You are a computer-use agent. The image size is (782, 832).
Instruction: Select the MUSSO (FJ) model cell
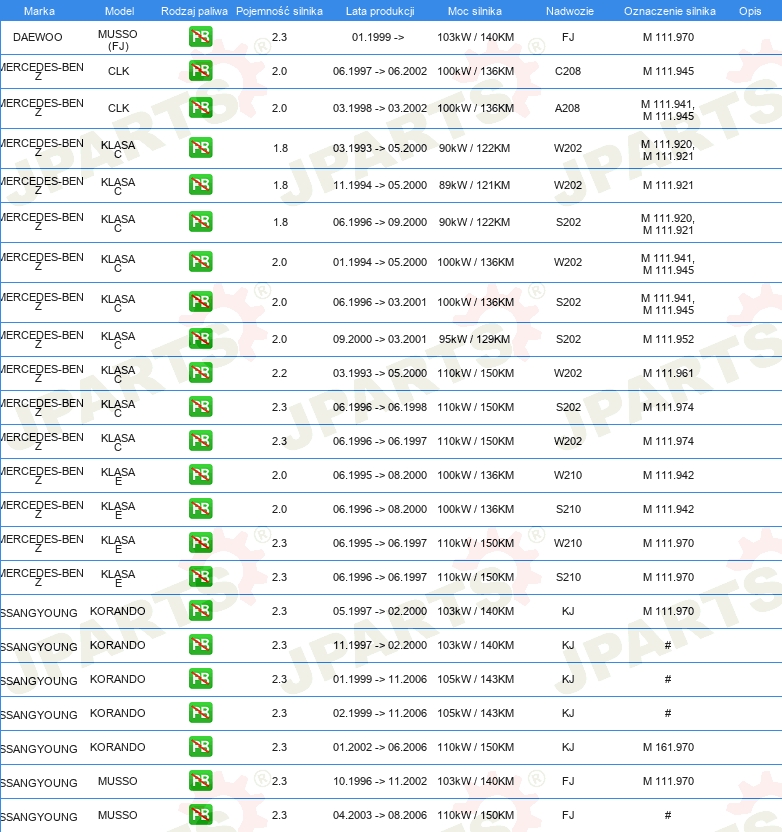coord(118,40)
